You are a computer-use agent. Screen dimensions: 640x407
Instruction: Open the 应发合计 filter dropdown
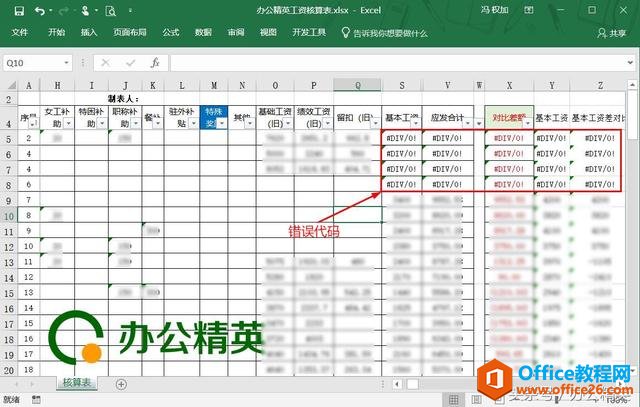tap(468, 123)
